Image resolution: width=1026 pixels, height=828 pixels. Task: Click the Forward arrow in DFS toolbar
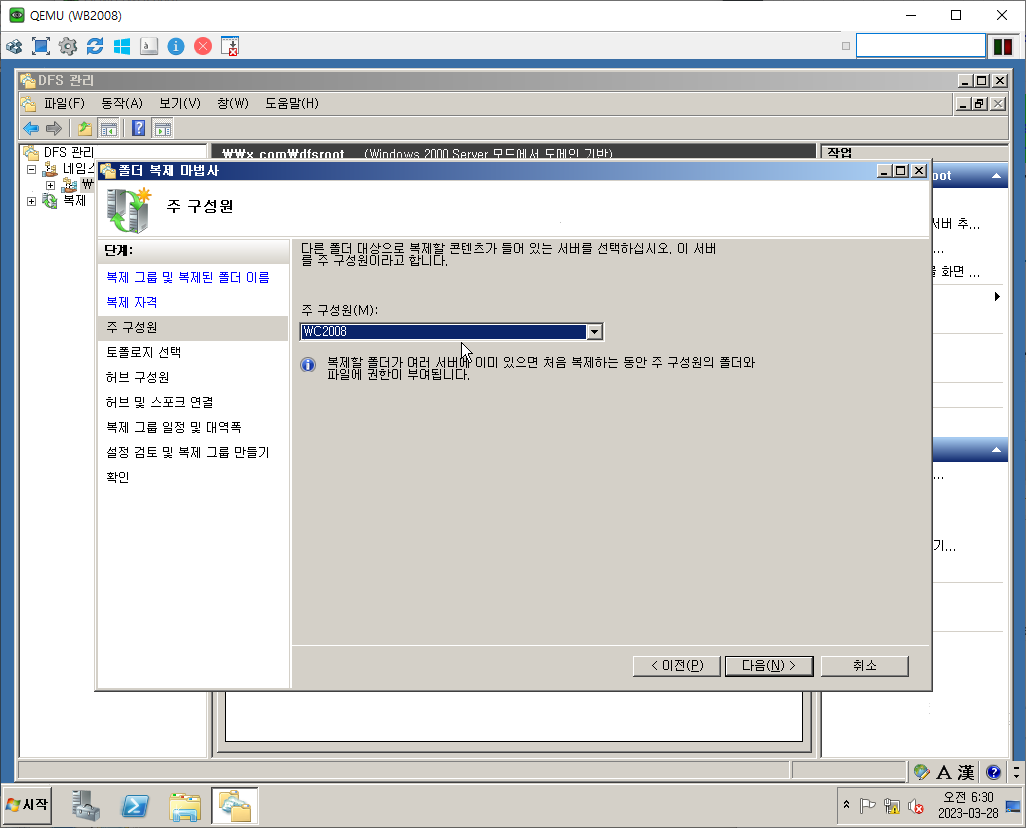pyautogui.click(x=54, y=128)
